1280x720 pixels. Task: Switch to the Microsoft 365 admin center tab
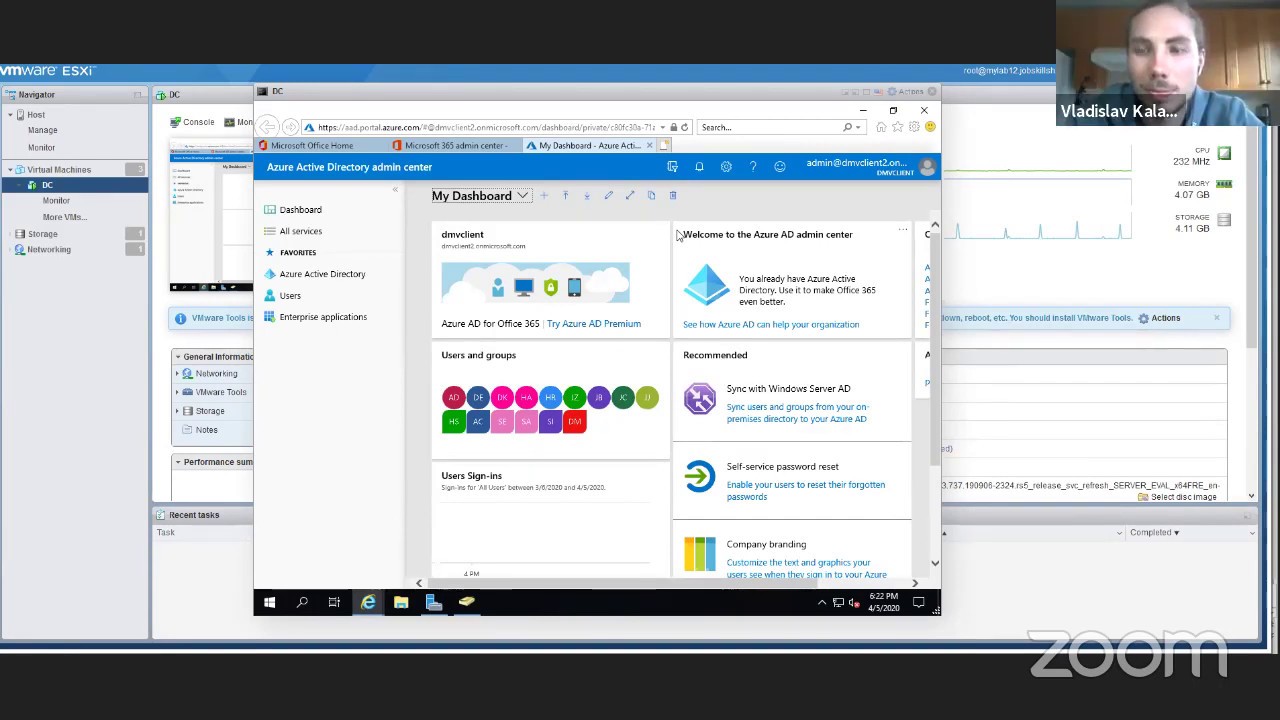455,146
